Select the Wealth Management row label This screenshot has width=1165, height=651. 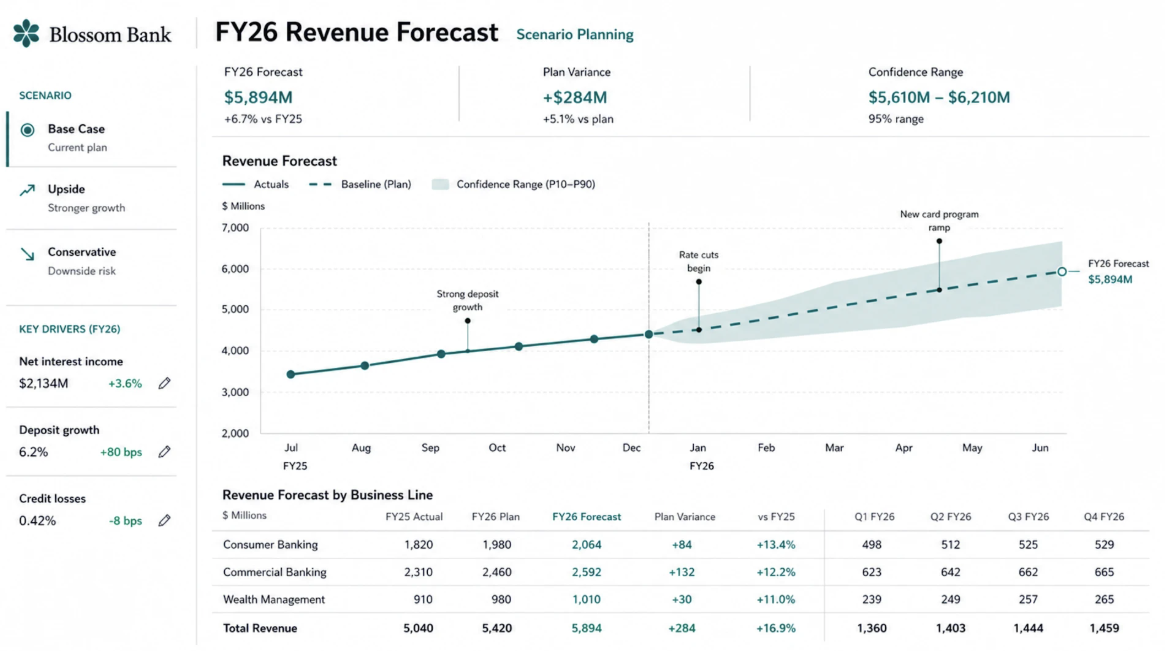pyautogui.click(x=273, y=600)
